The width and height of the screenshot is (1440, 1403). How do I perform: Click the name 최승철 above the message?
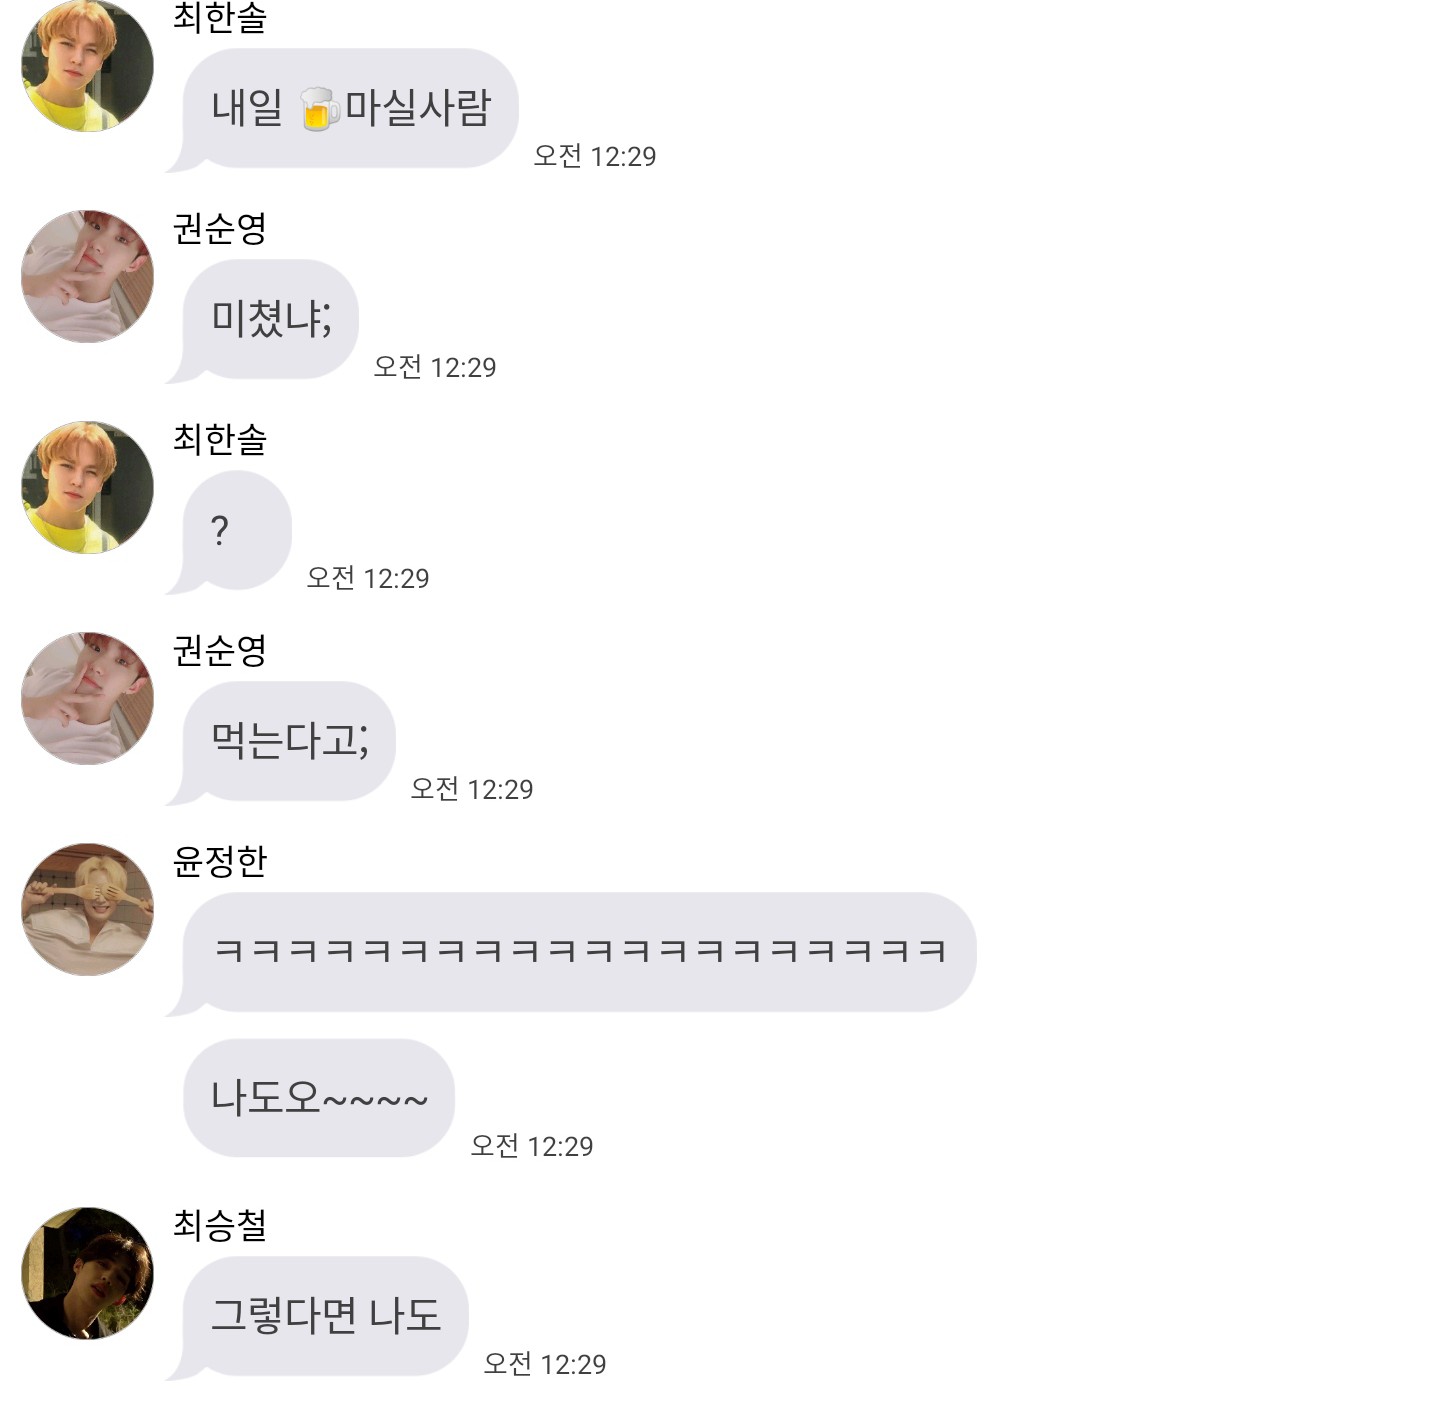220,1225
